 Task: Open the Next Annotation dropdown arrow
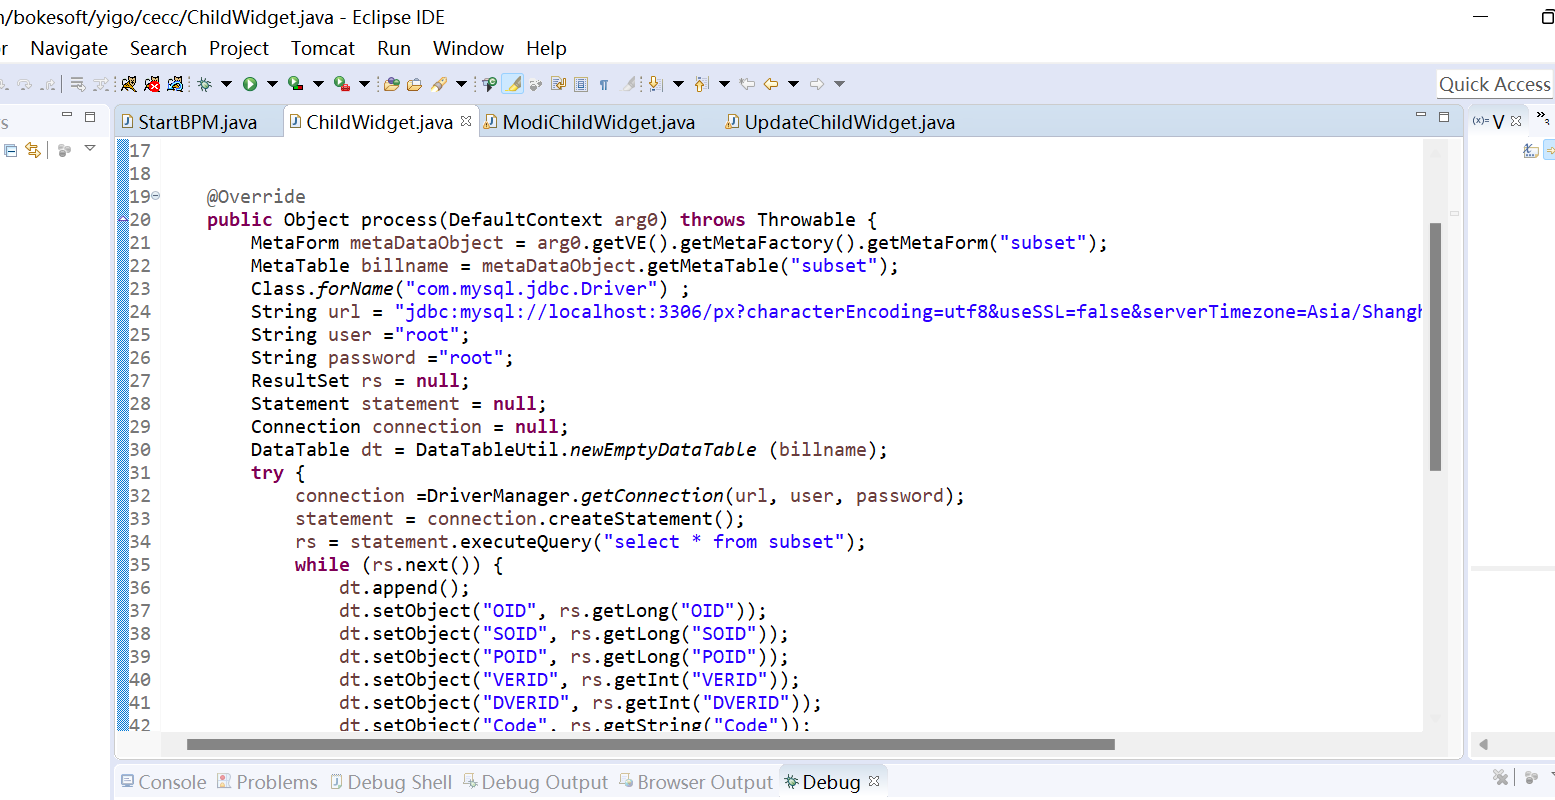[x=678, y=84]
